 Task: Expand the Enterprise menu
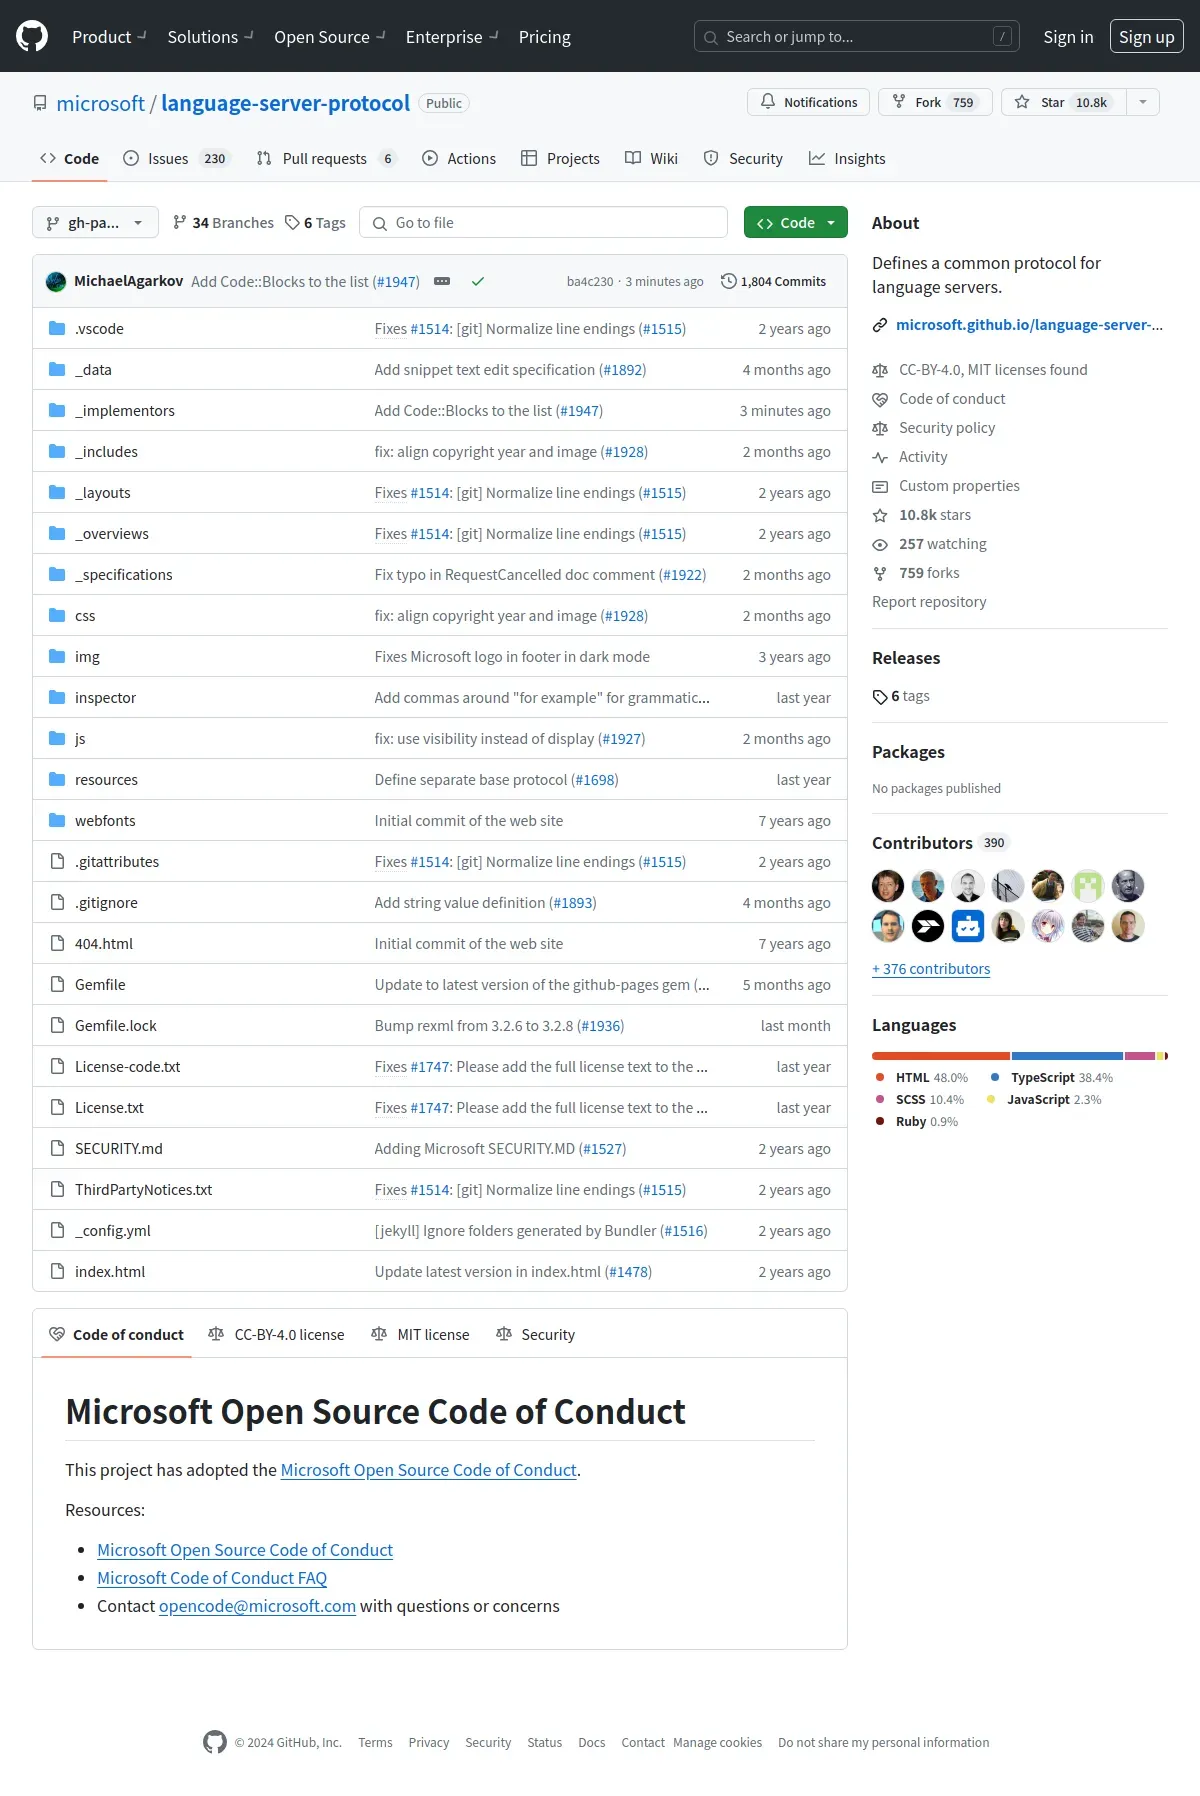pos(452,37)
